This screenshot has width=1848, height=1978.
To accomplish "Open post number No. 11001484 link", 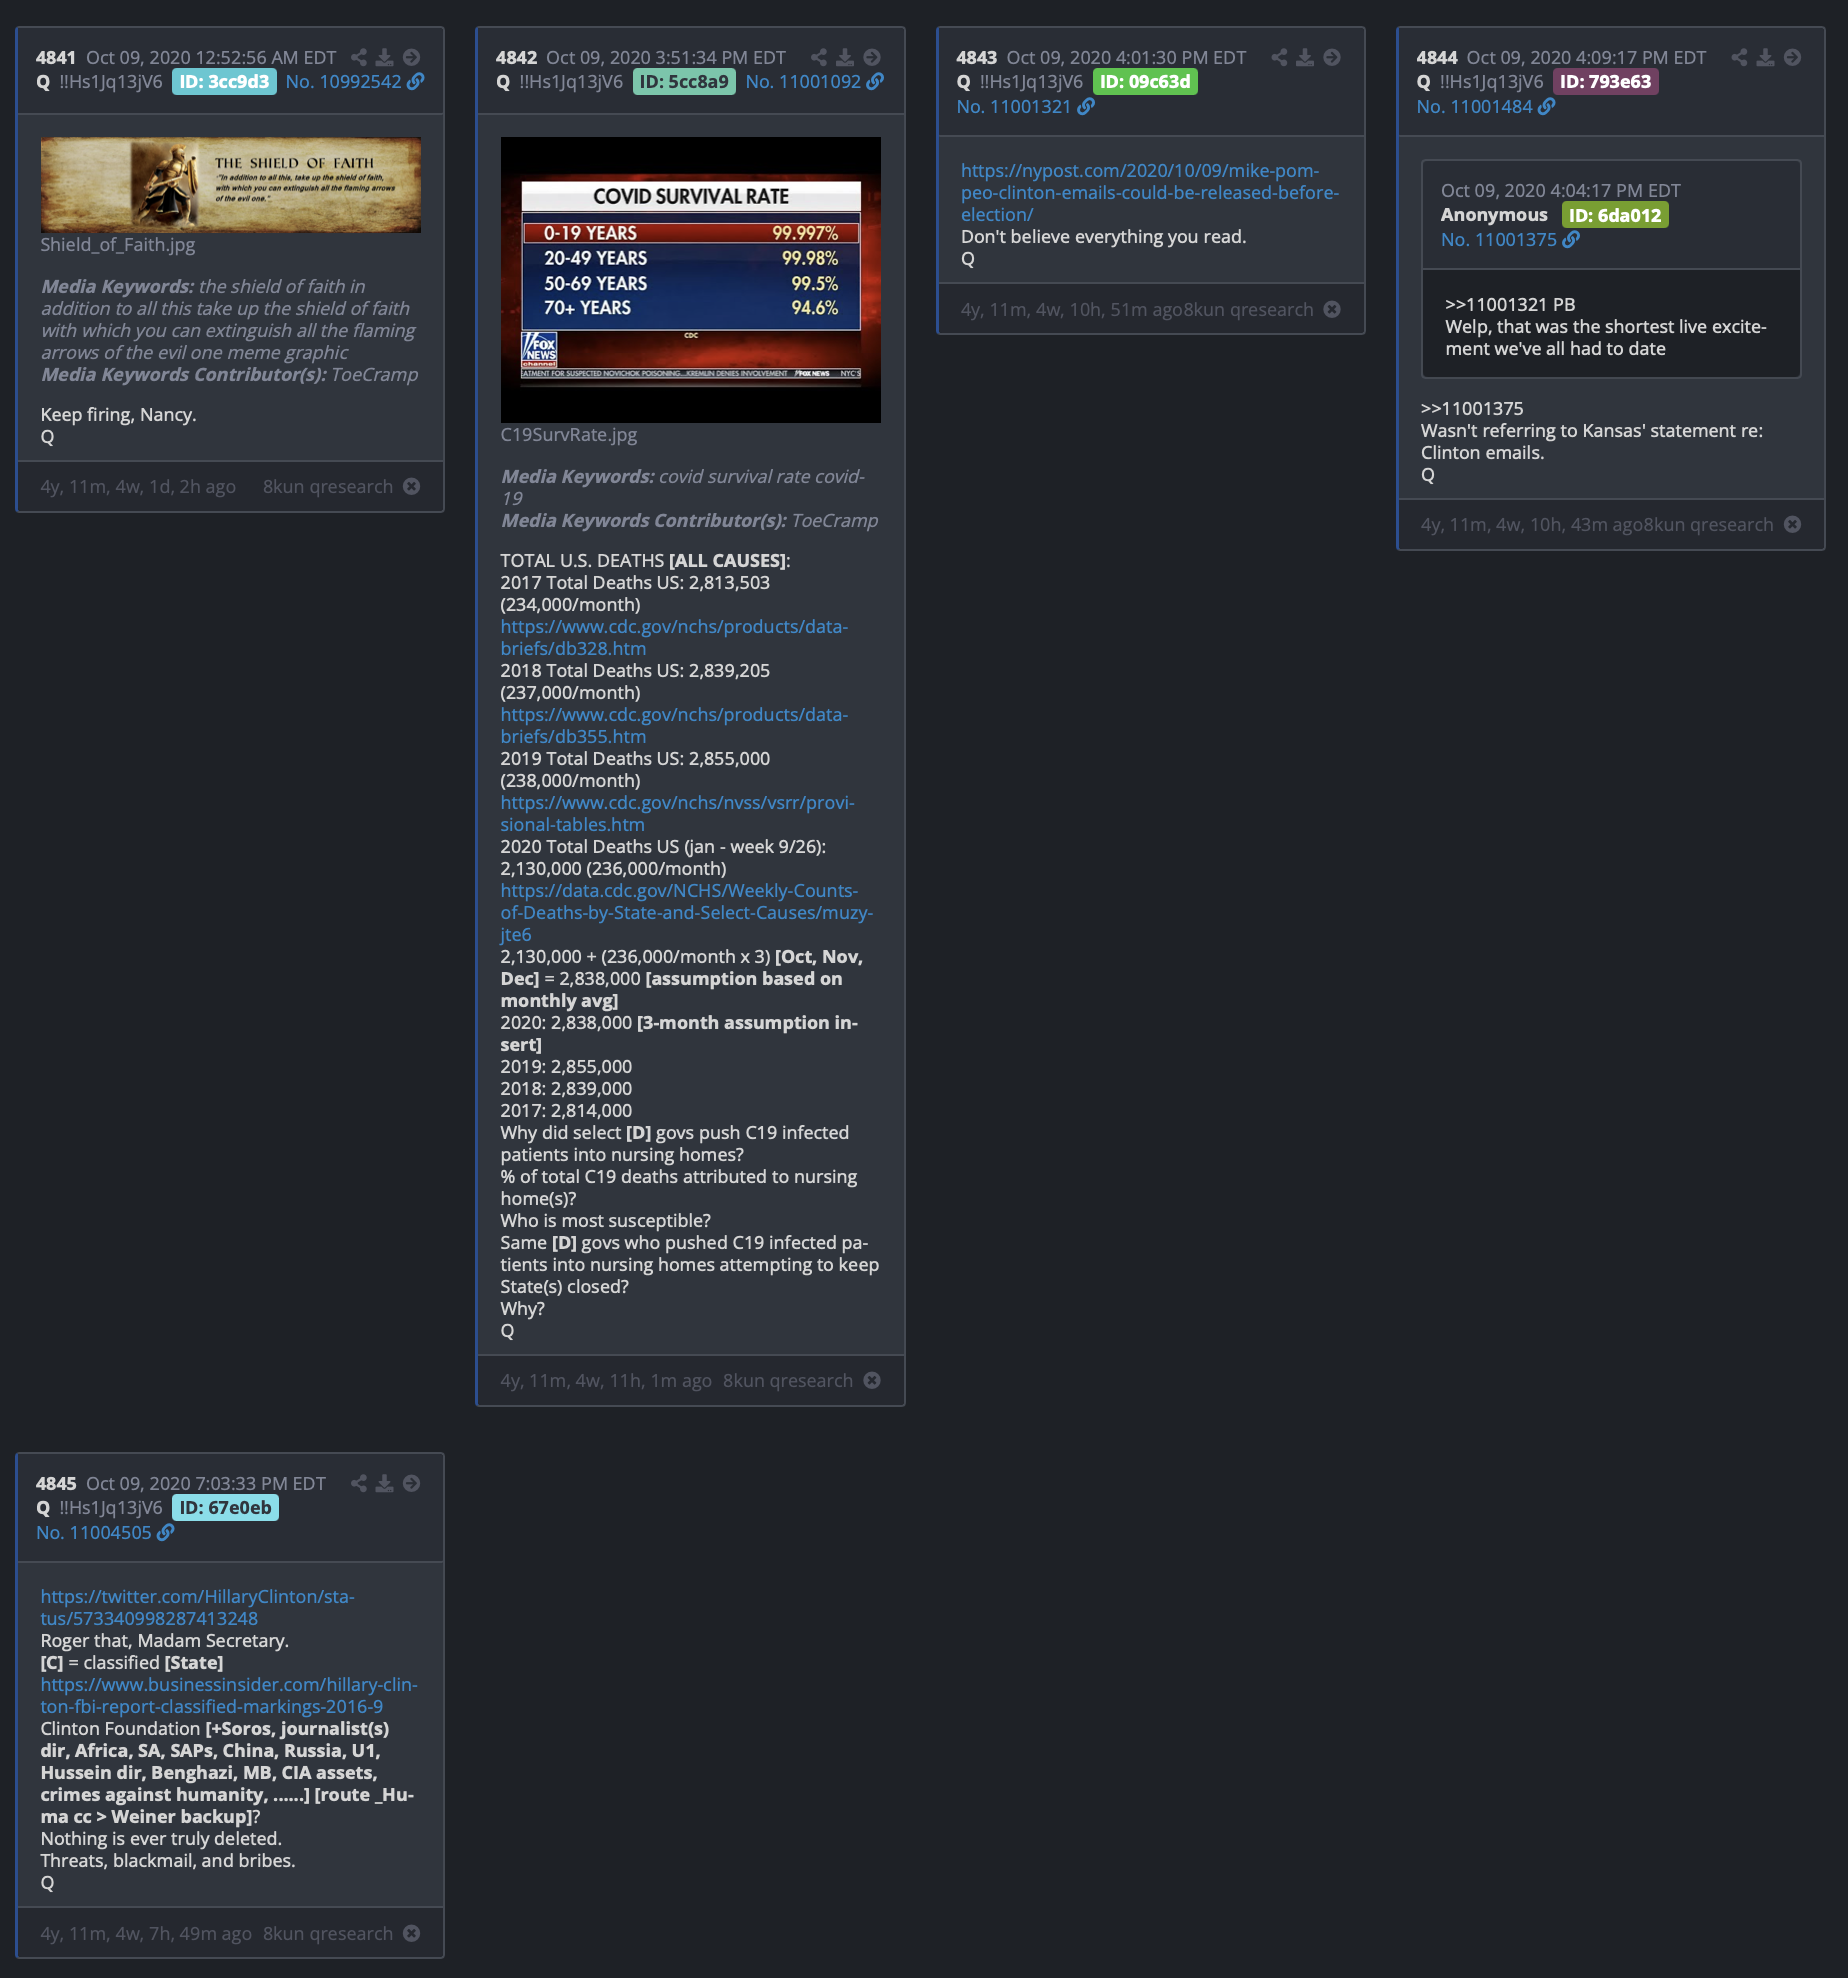I will (1474, 107).
